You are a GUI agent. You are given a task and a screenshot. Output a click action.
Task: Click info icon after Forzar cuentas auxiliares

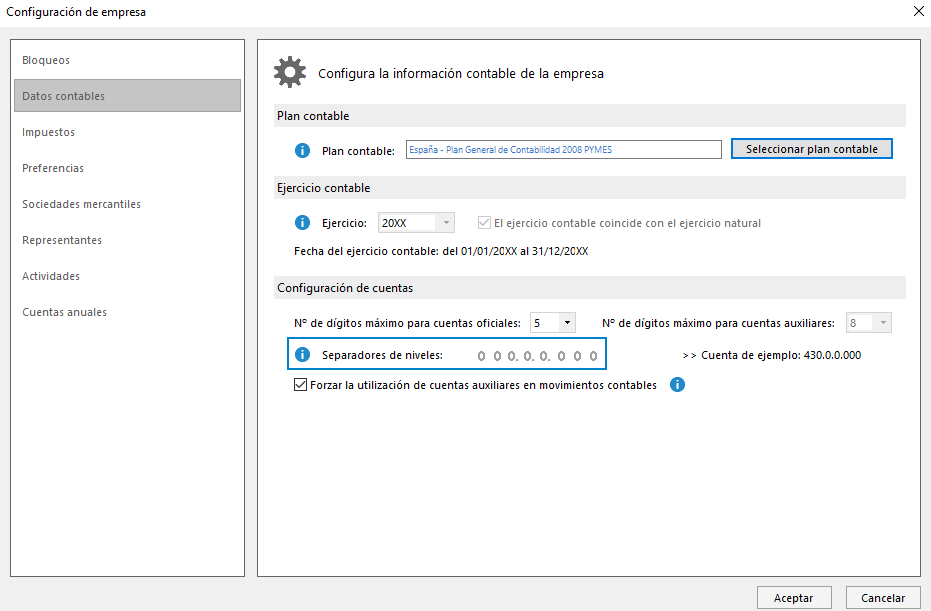pos(677,385)
